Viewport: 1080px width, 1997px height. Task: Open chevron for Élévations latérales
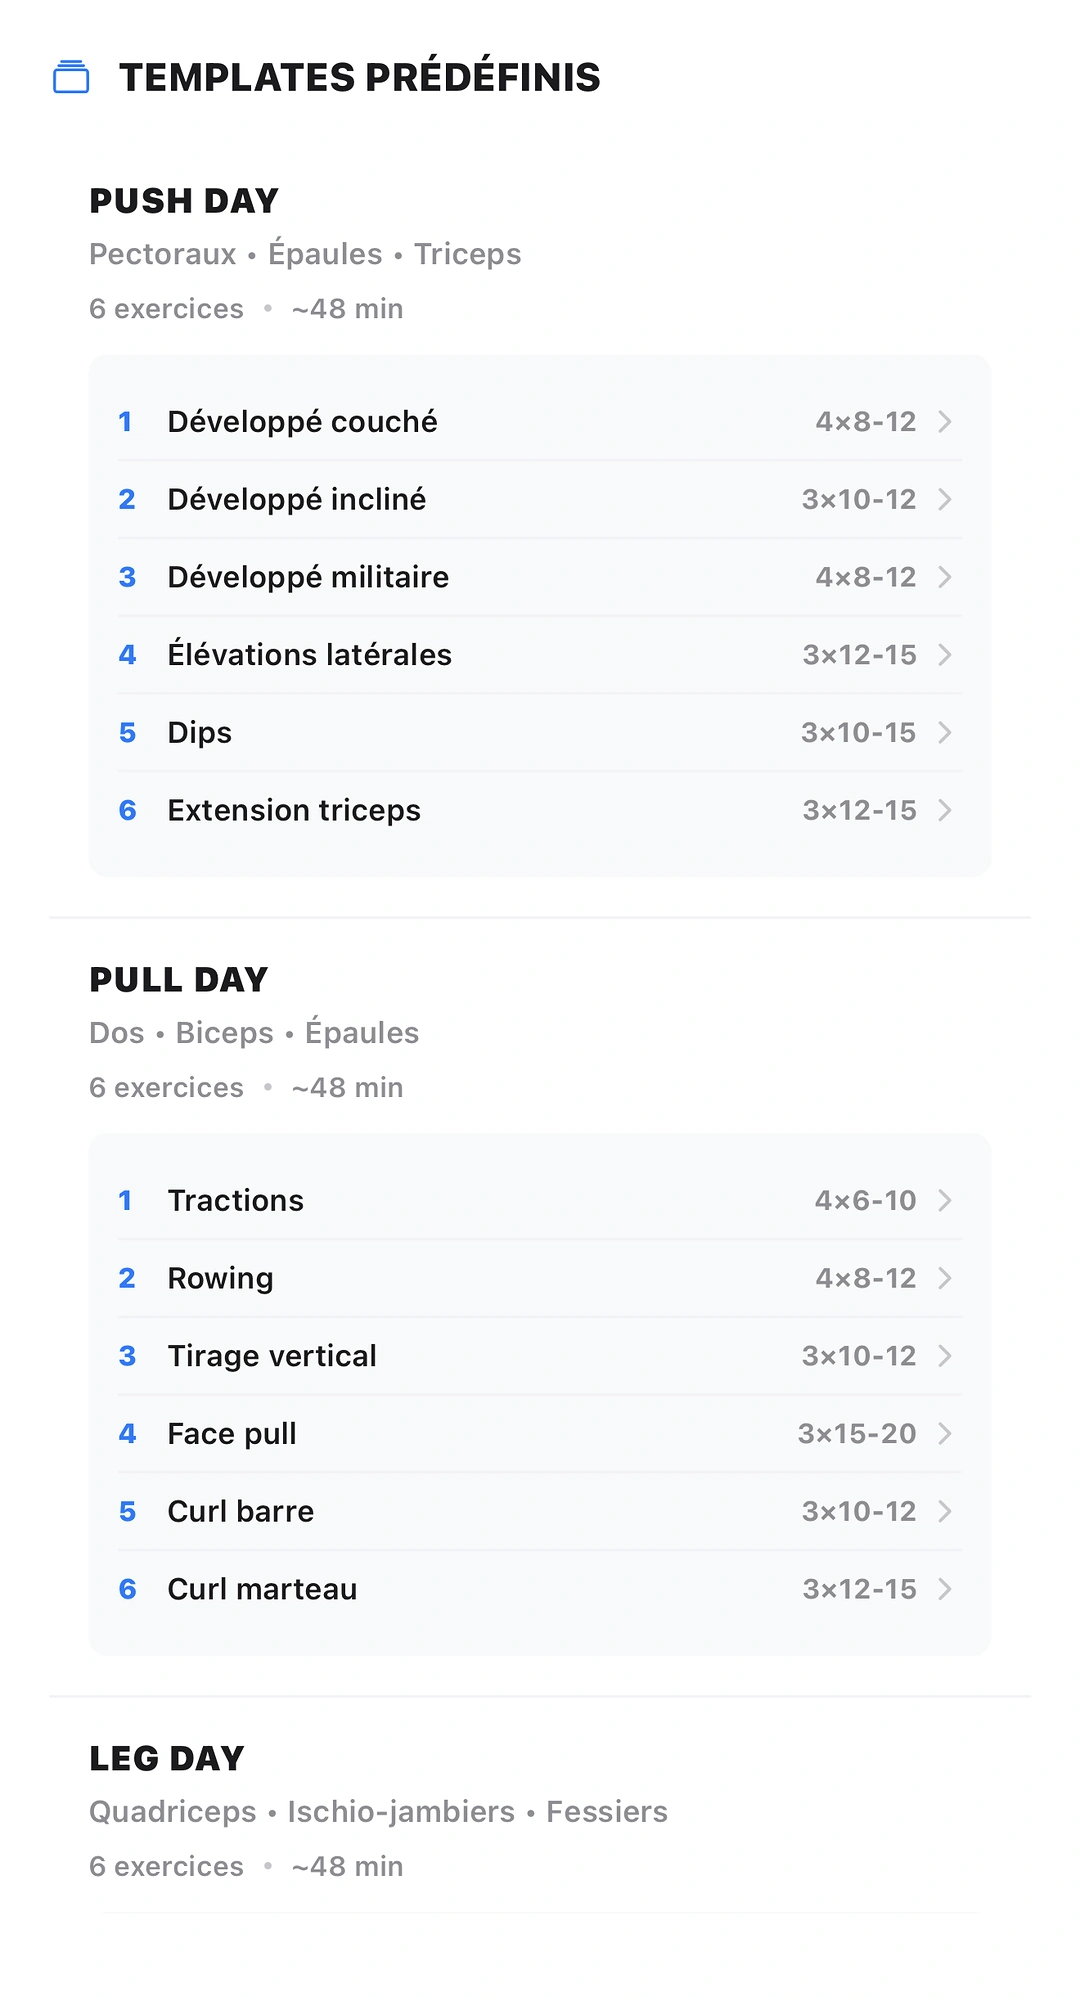tap(945, 655)
